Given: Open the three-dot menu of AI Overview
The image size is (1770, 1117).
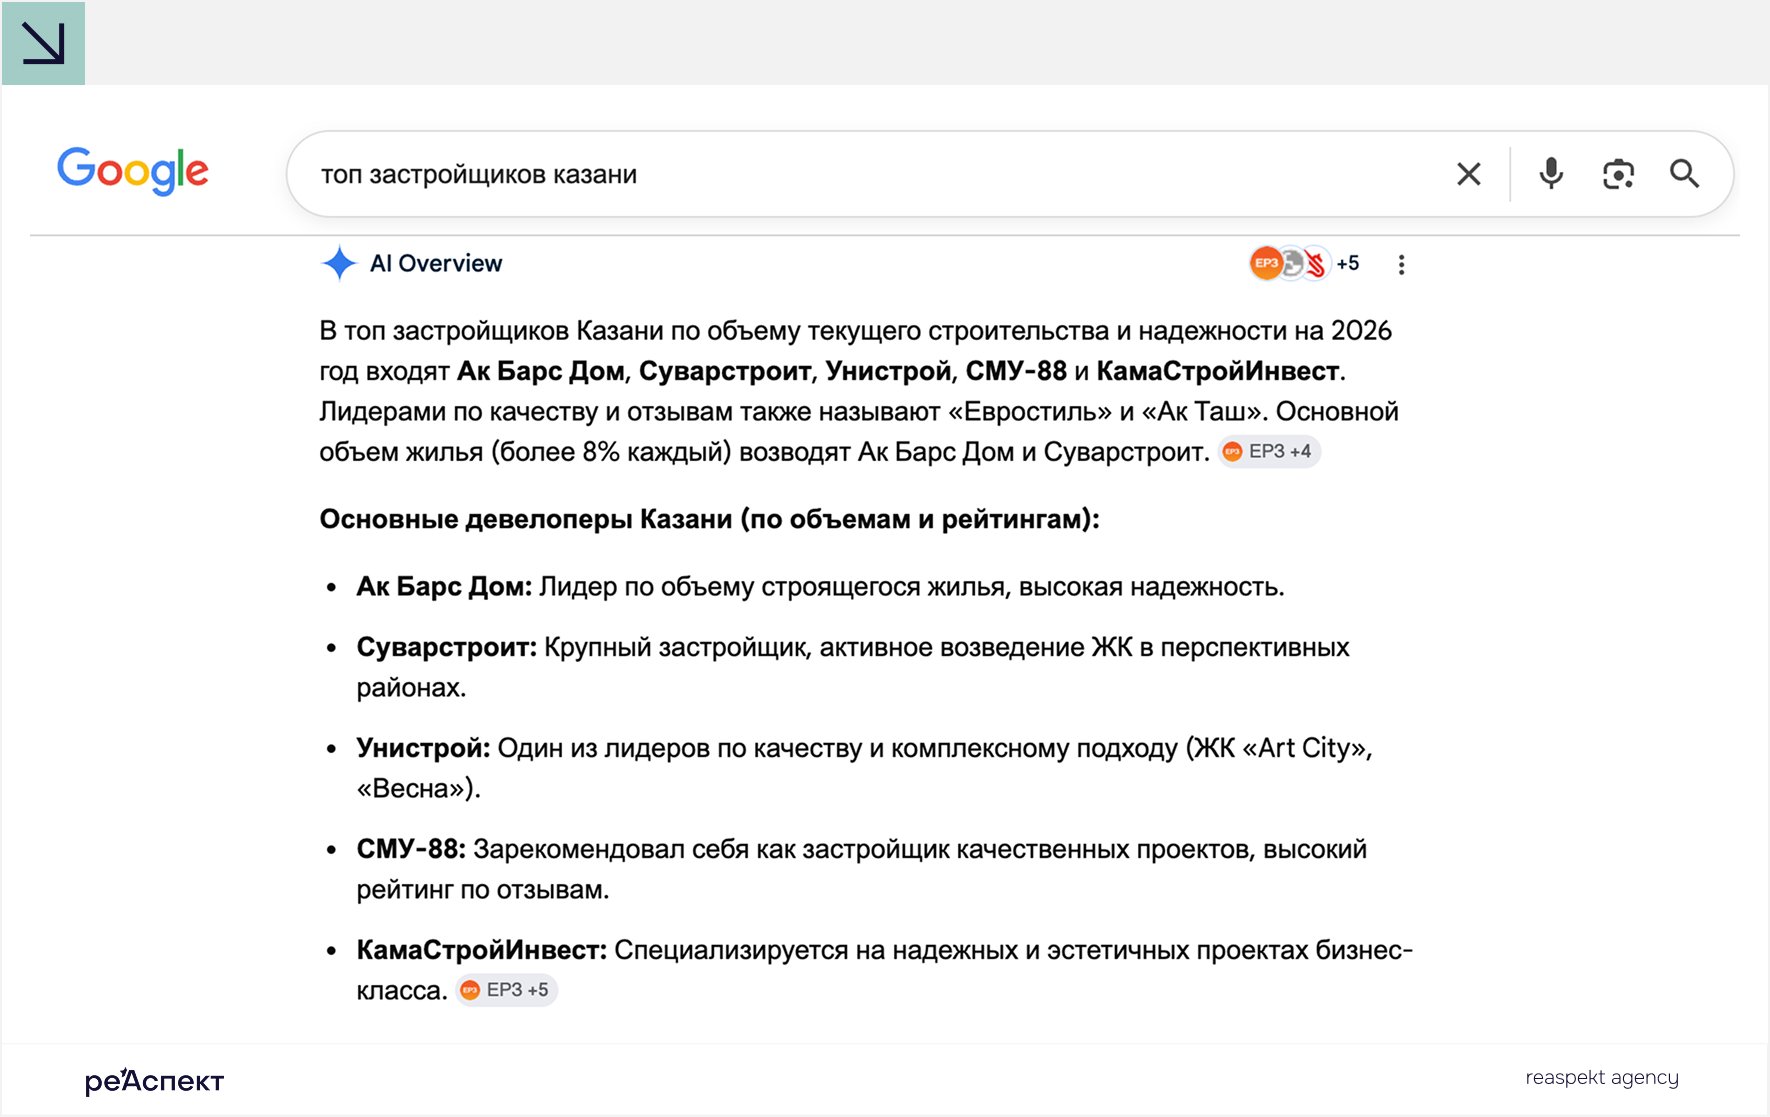Looking at the screenshot, I should 1401,264.
